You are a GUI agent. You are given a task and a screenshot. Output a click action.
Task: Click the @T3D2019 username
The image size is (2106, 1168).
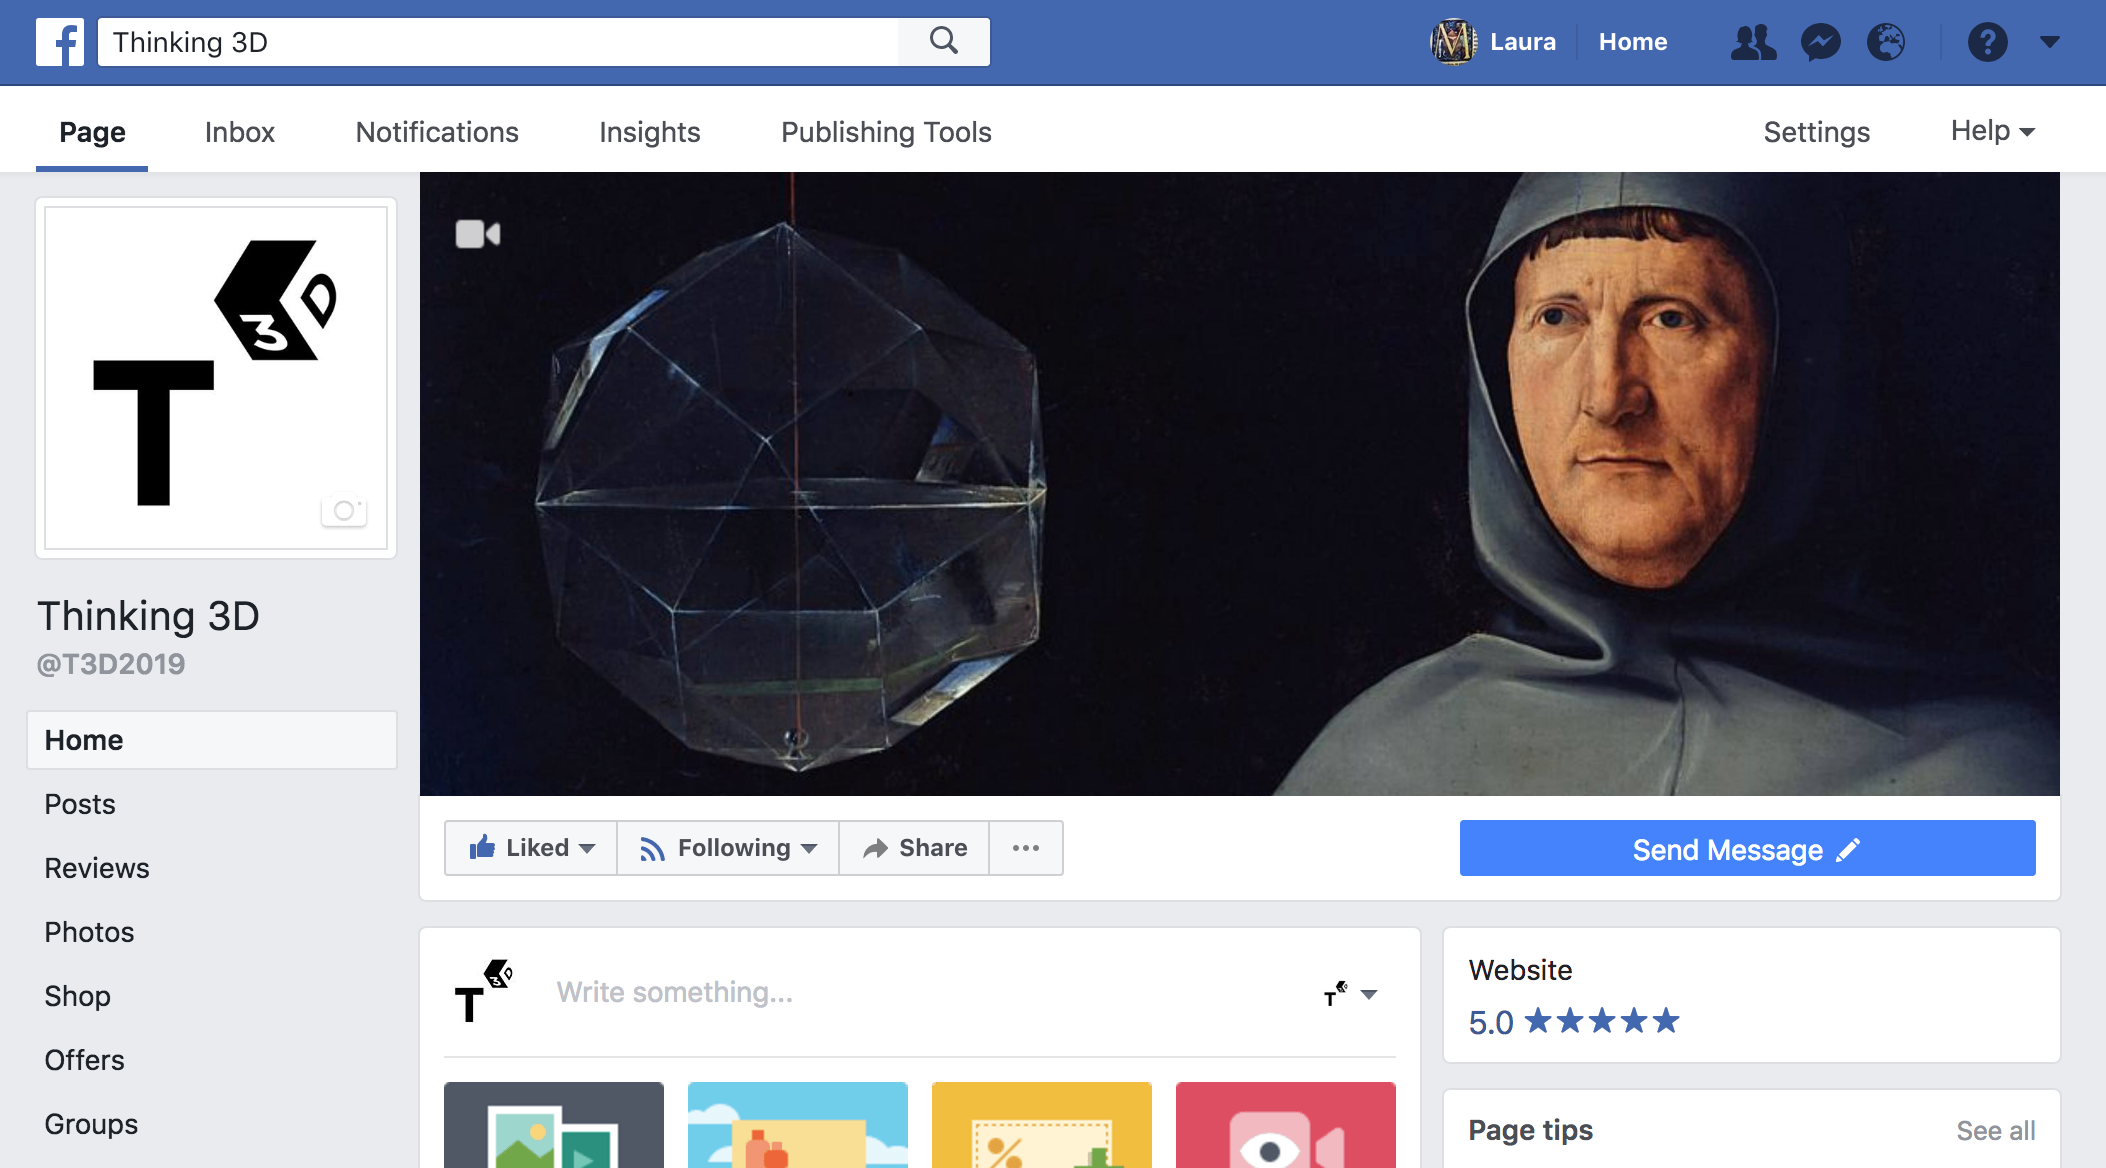(111, 664)
